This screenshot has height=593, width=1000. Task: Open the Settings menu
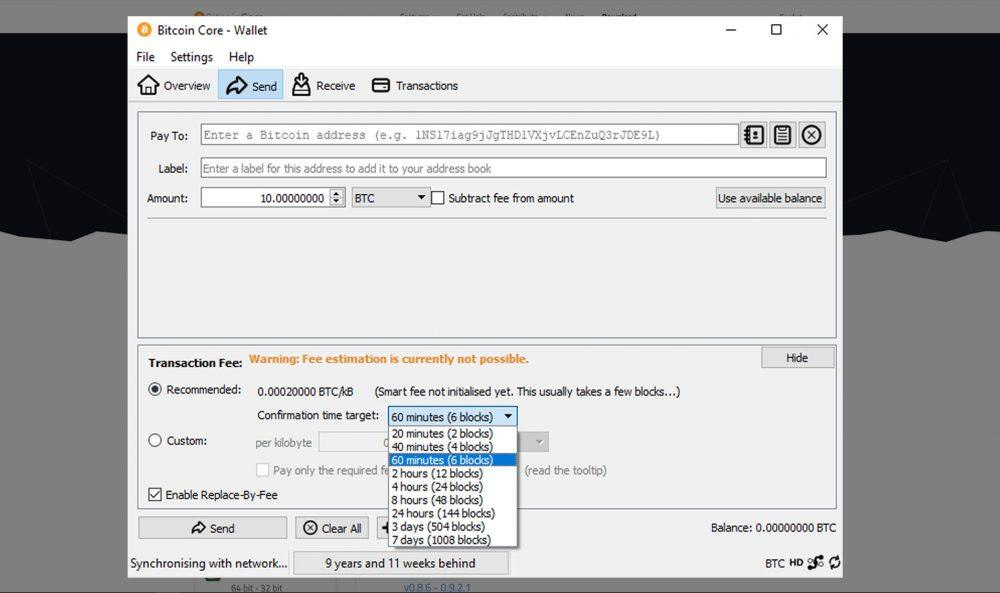(191, 57)
